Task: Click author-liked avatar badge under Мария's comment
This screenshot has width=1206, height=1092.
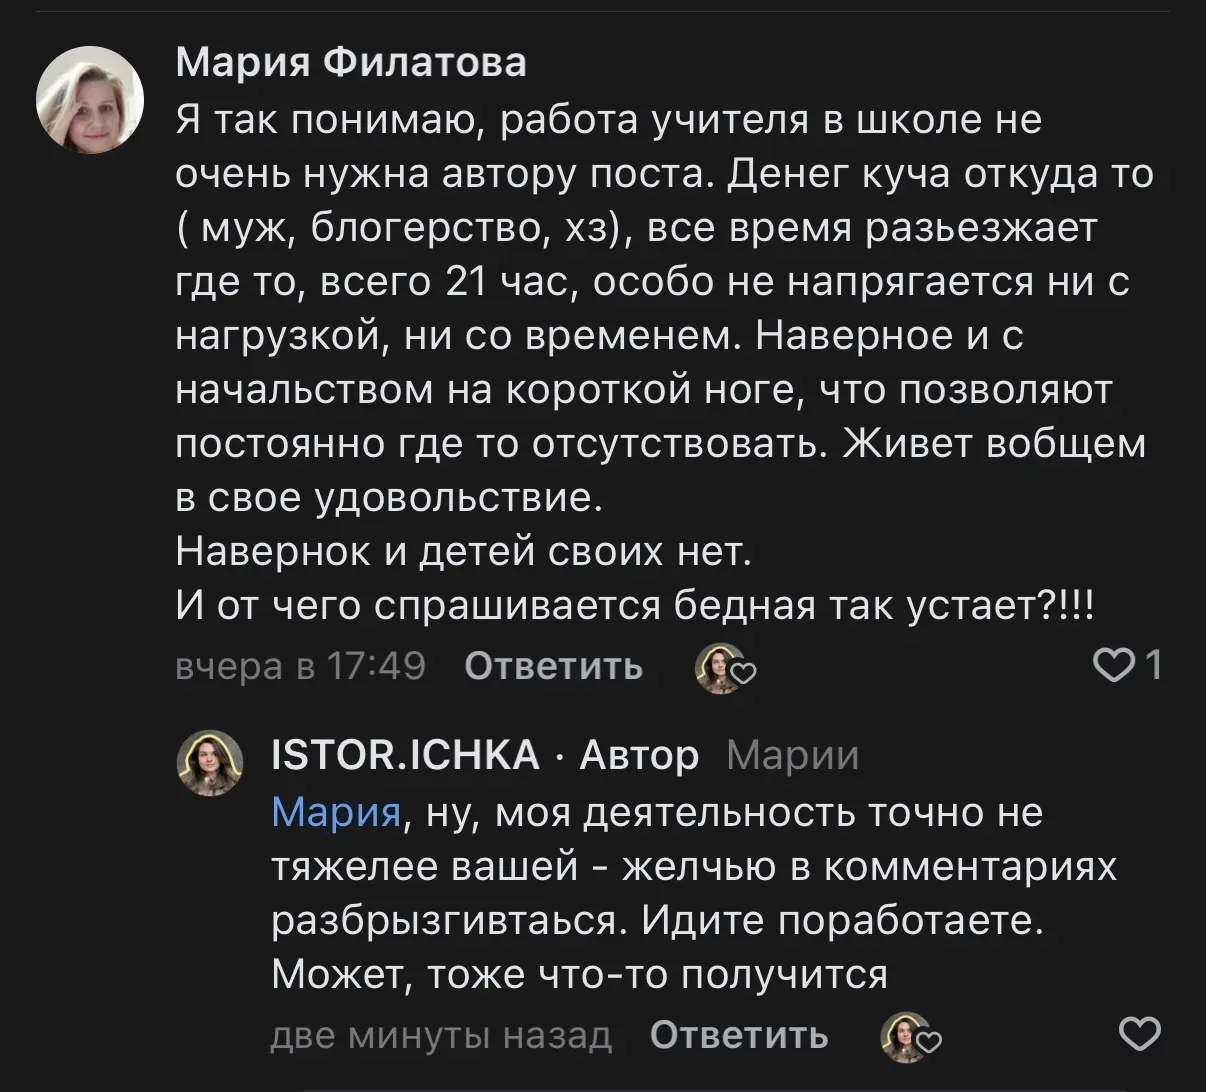Action: [x=724, y=668]
